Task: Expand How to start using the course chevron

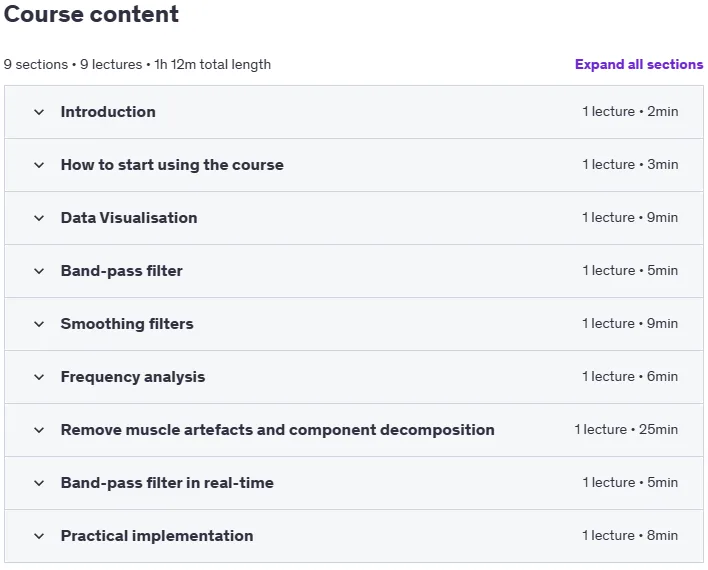Action: 39,165
